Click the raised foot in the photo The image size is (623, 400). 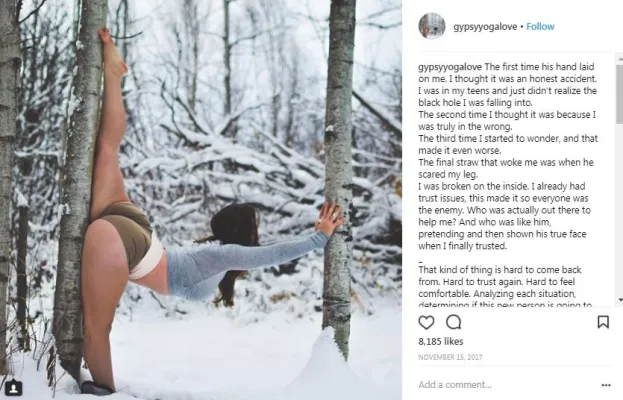[112, 53]
